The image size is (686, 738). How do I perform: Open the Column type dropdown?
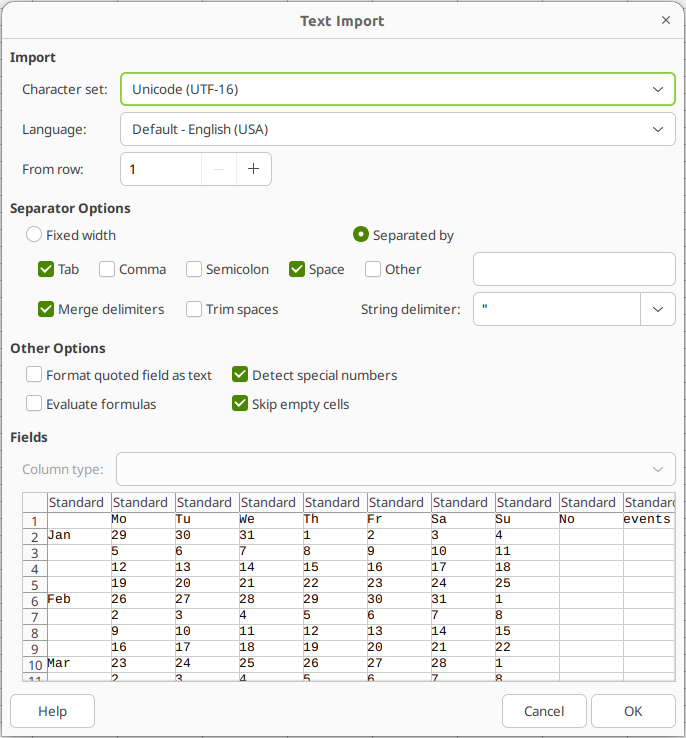point(396,469)
